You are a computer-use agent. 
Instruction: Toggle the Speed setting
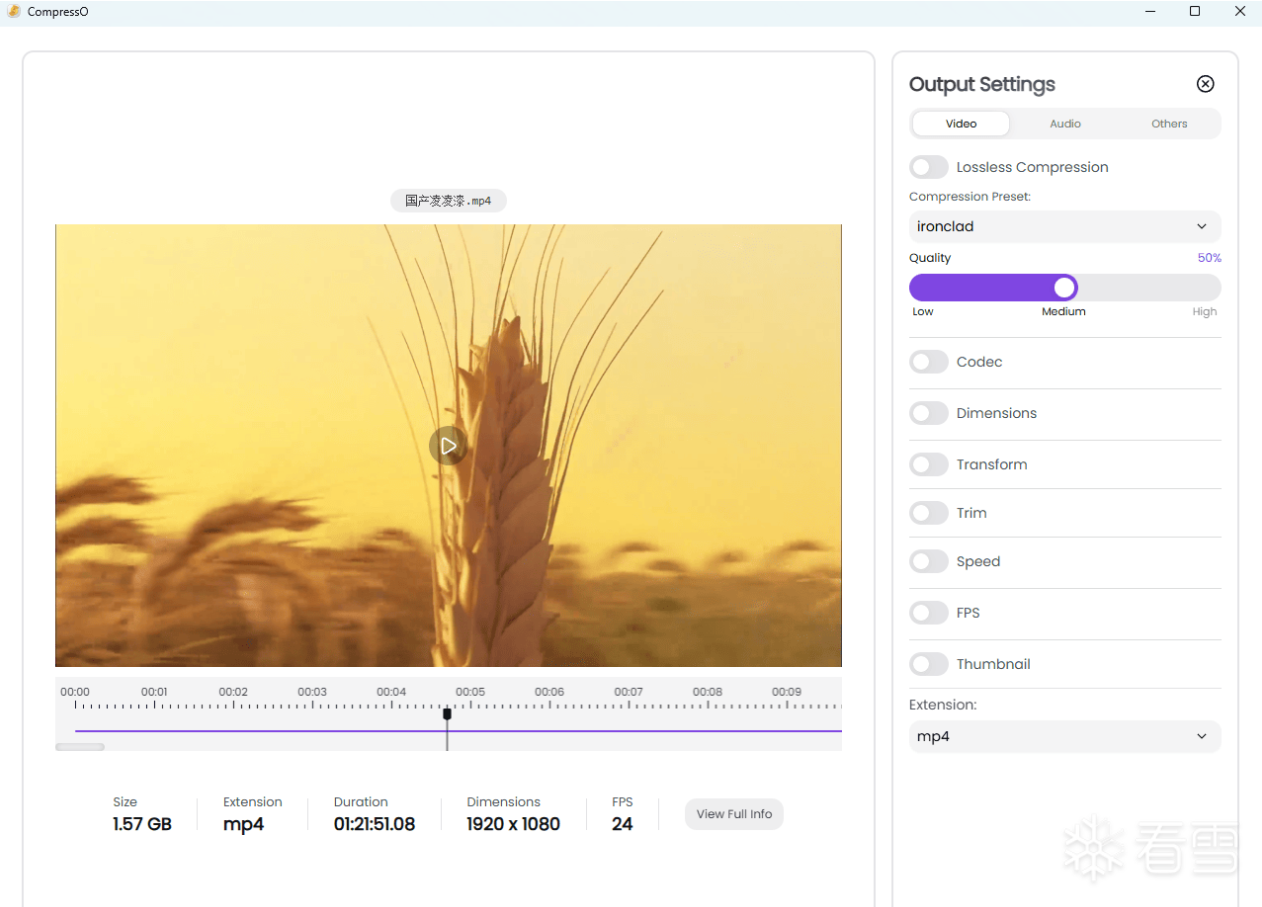tap(929, 561)
